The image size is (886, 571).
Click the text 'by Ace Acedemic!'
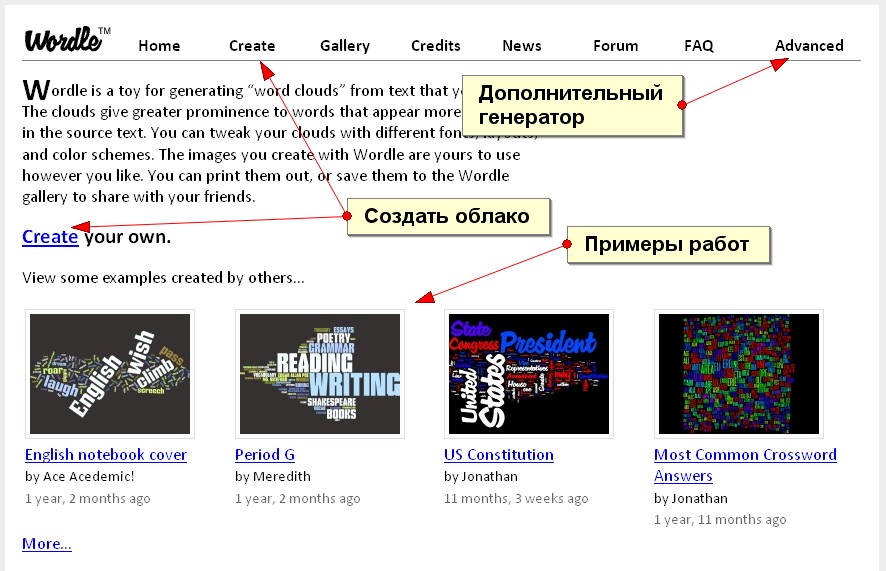80,477
